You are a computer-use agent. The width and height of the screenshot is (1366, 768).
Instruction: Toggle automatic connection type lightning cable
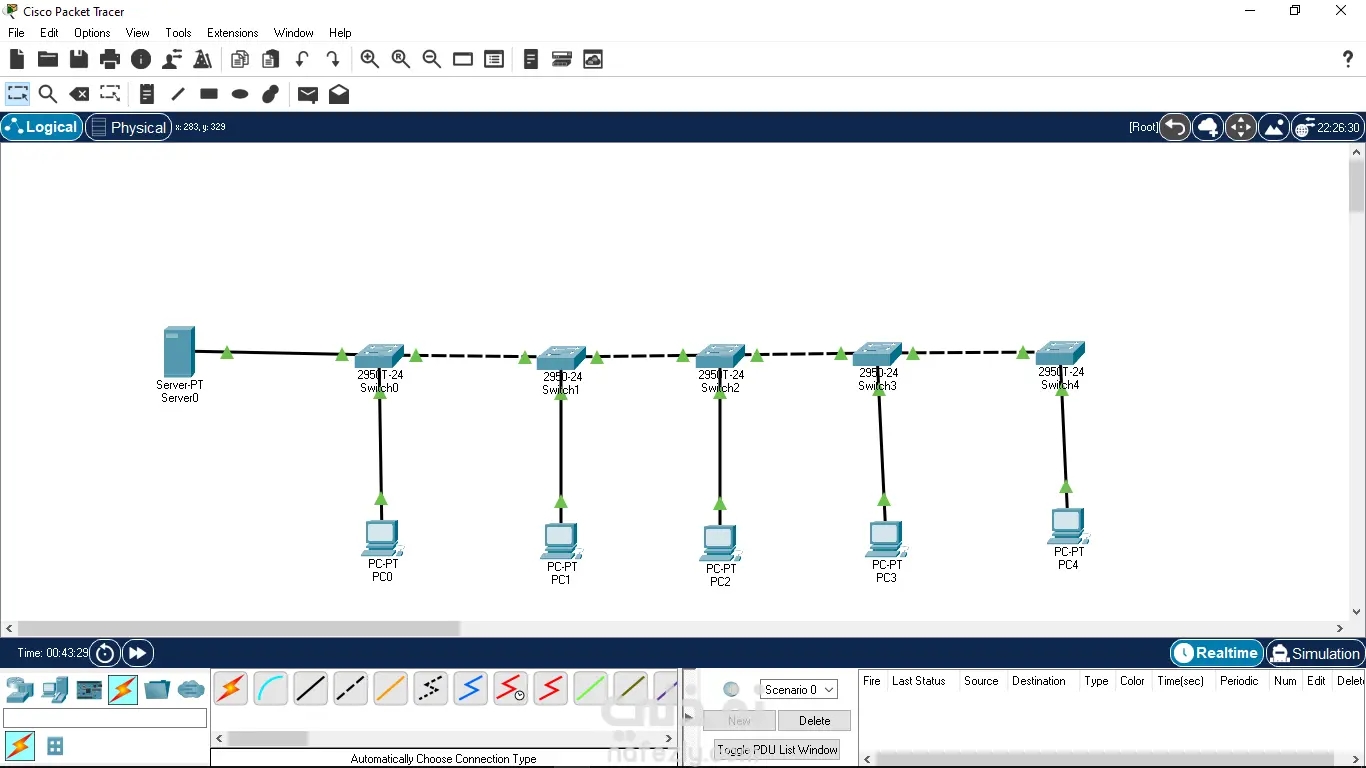(x=231, y=688)
